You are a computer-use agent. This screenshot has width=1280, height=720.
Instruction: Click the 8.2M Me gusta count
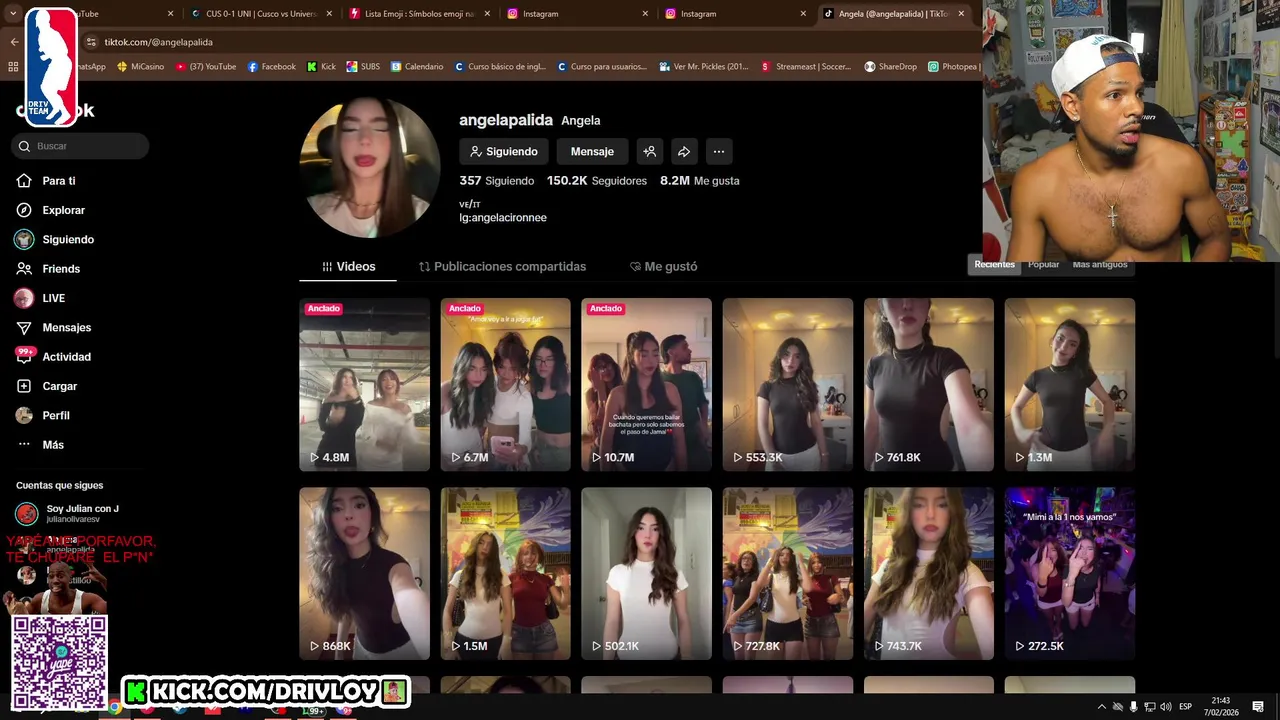pyautogui.click(x=700, y=181)
